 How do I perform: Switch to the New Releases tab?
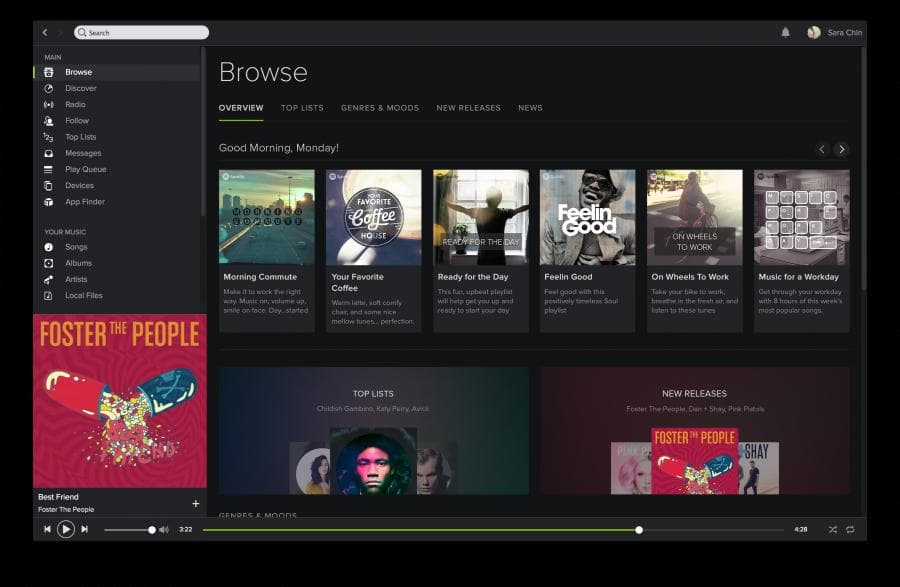point(468,108)
